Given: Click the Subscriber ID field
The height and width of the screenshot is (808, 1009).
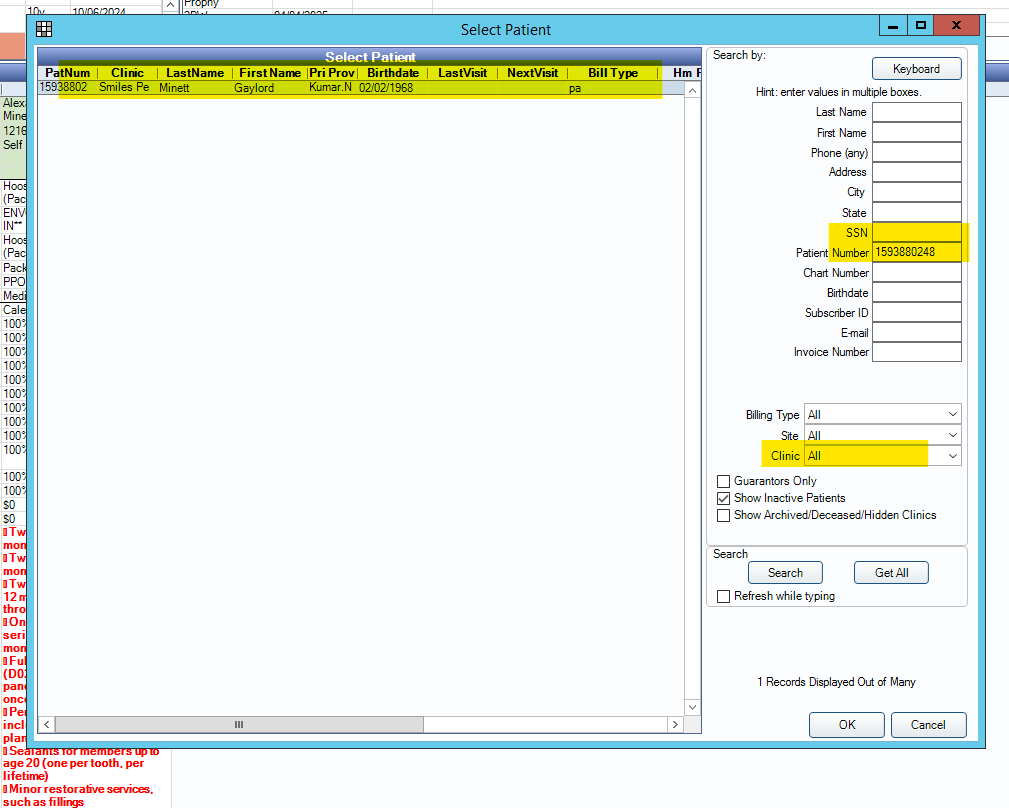Looking at the screenshot, I should point(916,312).
